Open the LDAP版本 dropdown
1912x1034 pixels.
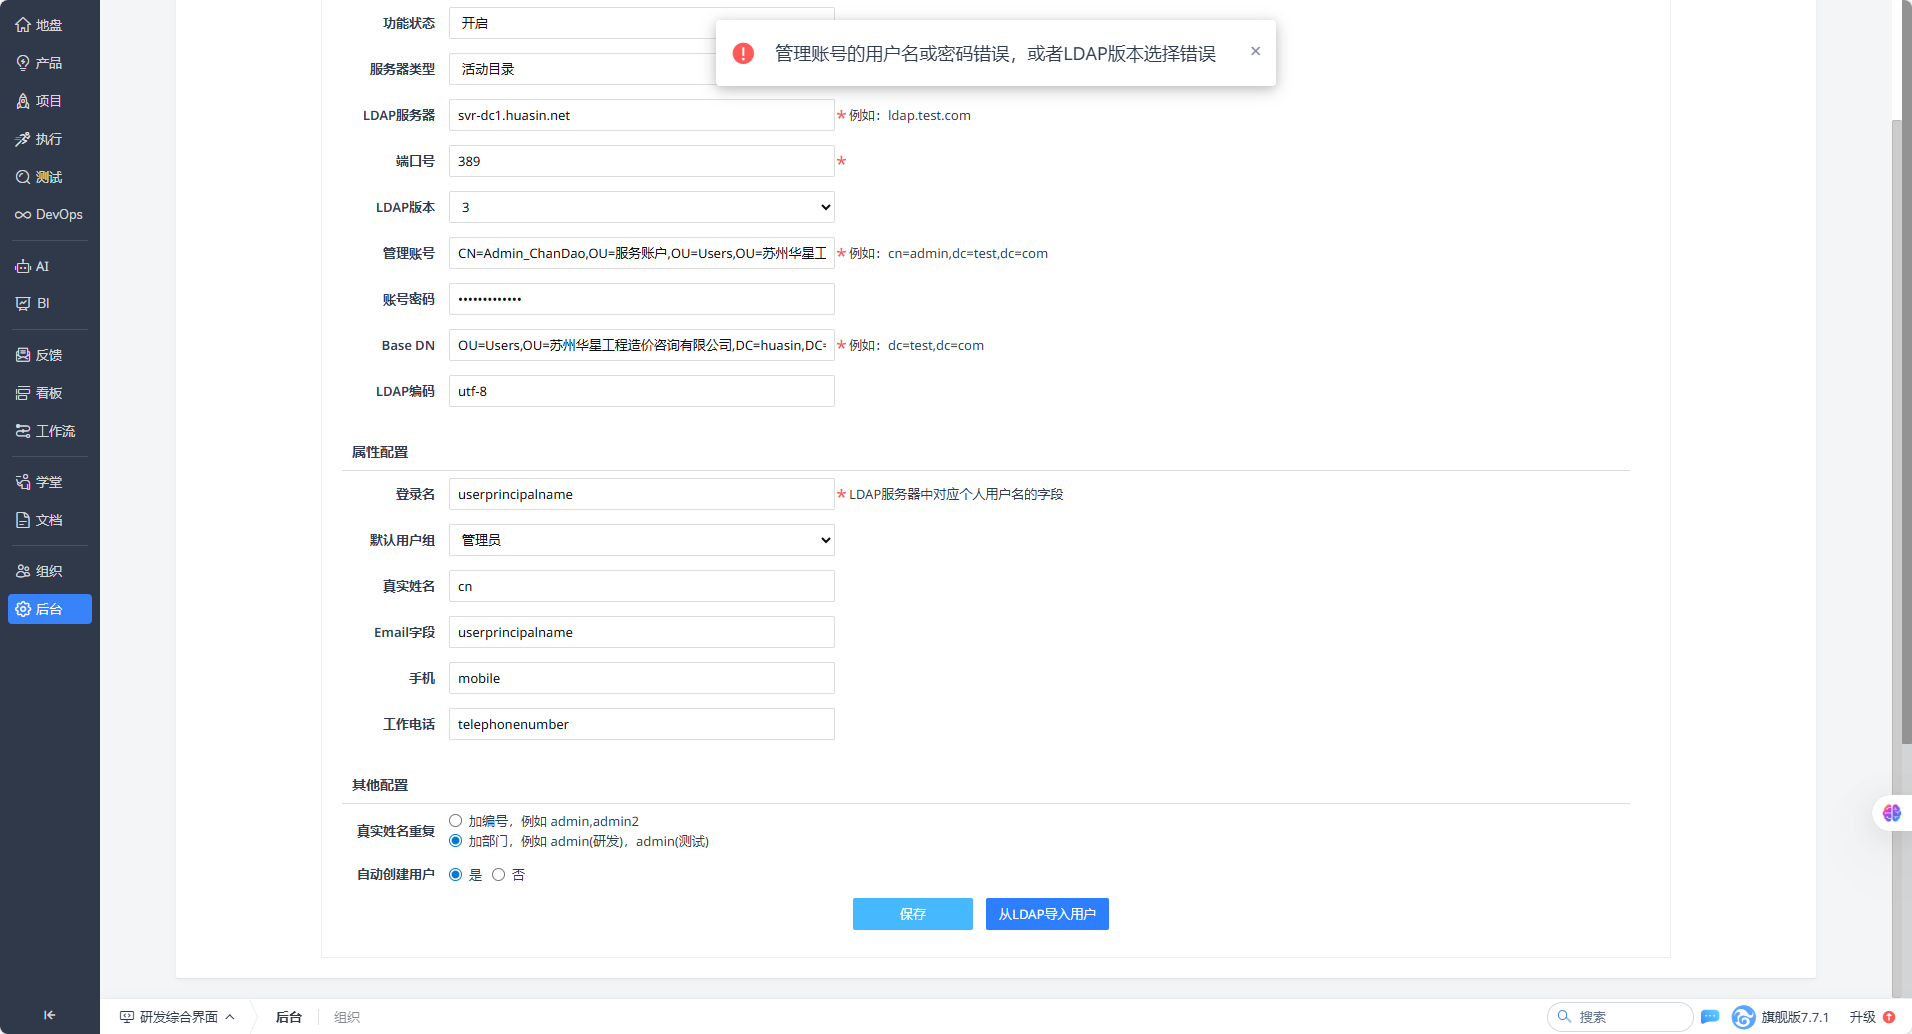(641, 207)
